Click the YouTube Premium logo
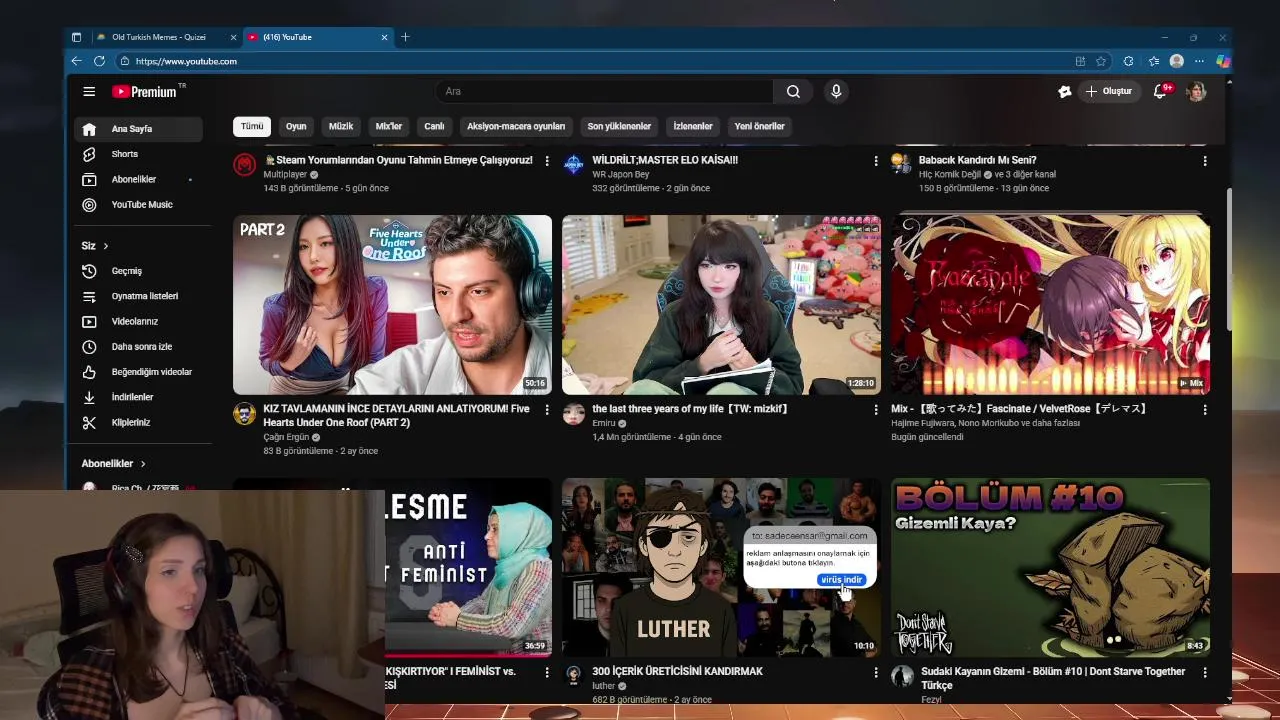Image resolution: width=1280 pixels, height=720 pixels. 146,91
